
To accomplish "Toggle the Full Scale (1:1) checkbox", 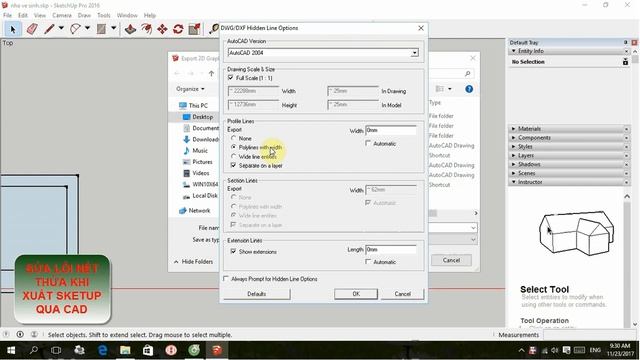I will tap(231, 78).
